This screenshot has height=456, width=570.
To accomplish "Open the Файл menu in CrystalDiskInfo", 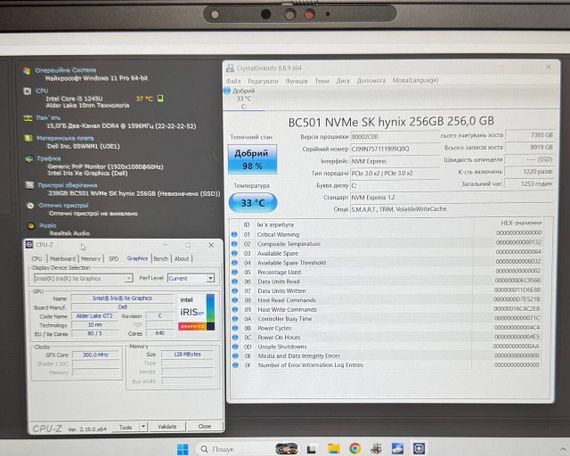I will (233, 81).
